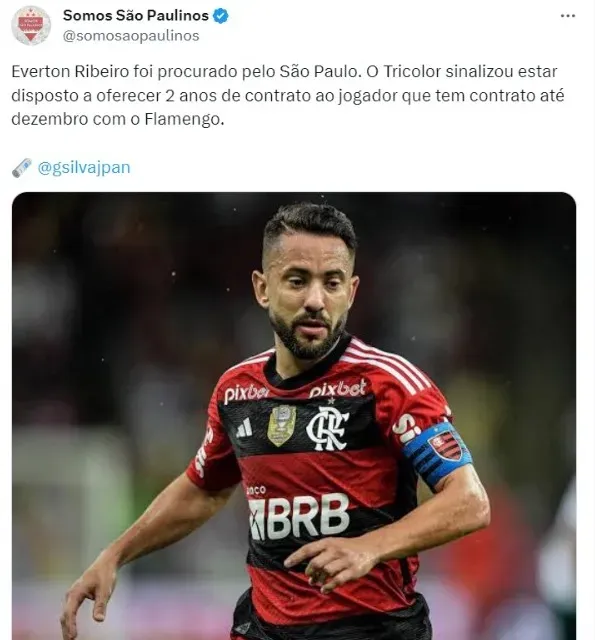This screenshot has width=595, height=640.
Task: Open the @somosaopaulinos handle link
Action: click(x=131, y=36)
